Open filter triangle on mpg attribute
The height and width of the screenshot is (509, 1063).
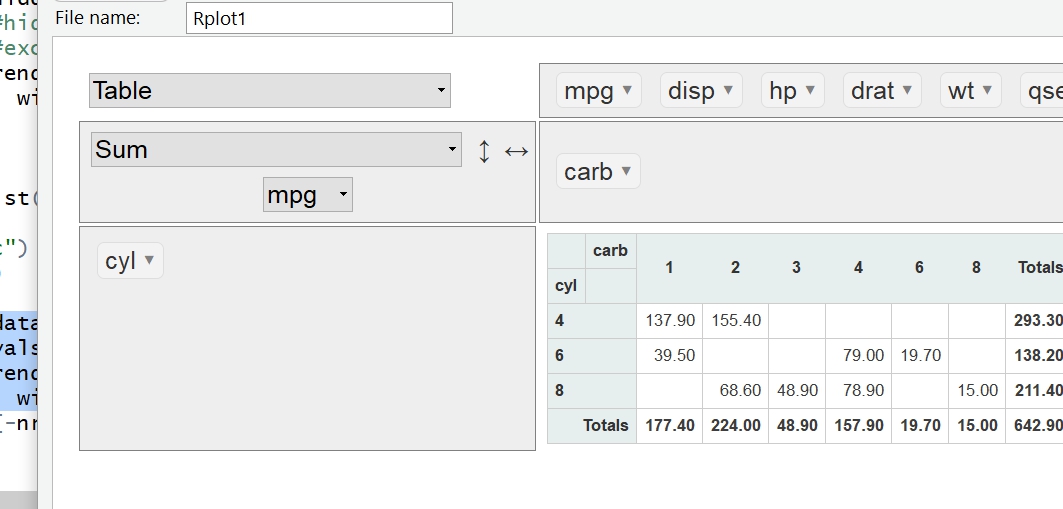click(x=627, y=90)
